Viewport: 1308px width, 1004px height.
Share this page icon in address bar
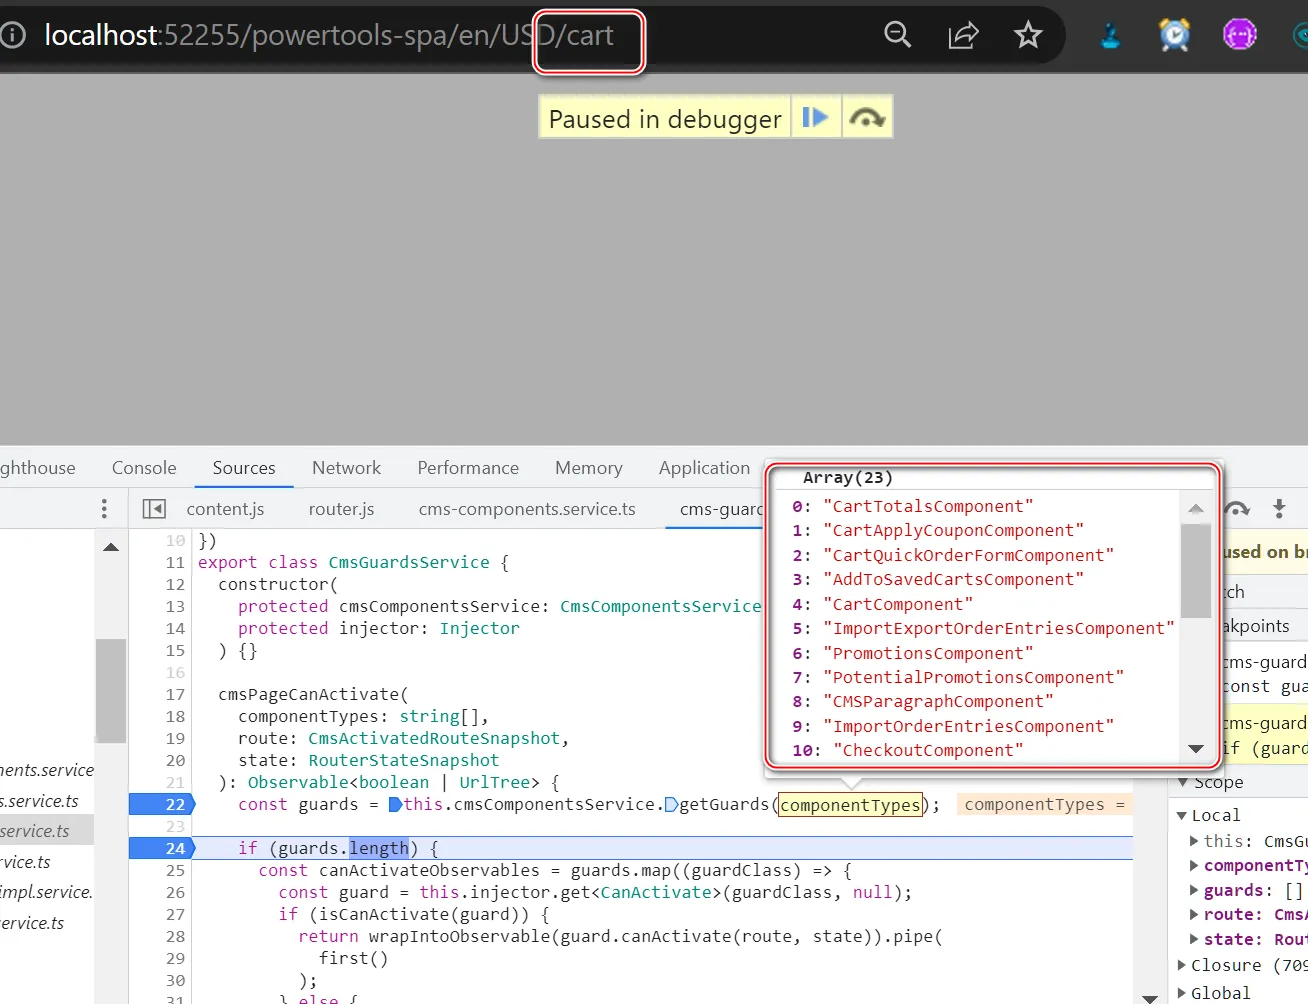(963, 35)
